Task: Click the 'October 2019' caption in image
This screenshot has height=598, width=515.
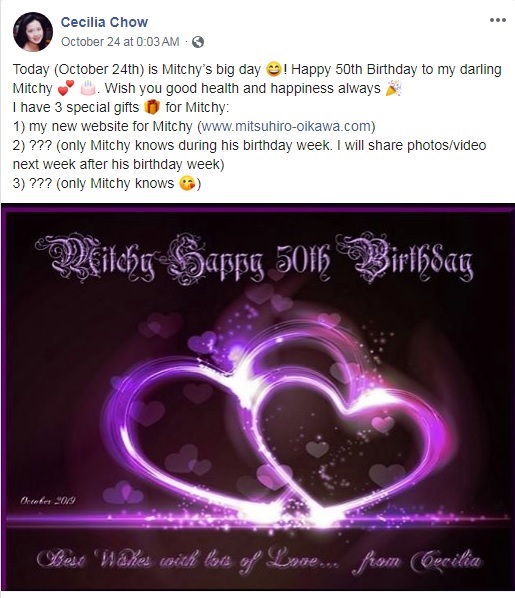Action: (x=48, y=500)
